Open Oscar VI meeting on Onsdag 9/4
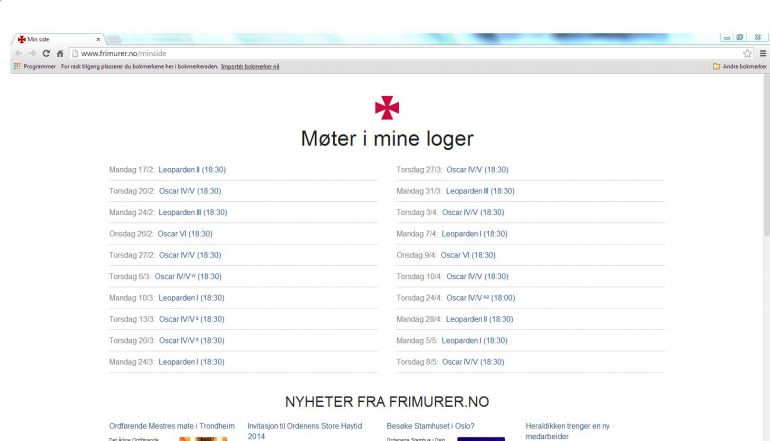This screenshot has height=441, width=770. click(x=468, y=255)
